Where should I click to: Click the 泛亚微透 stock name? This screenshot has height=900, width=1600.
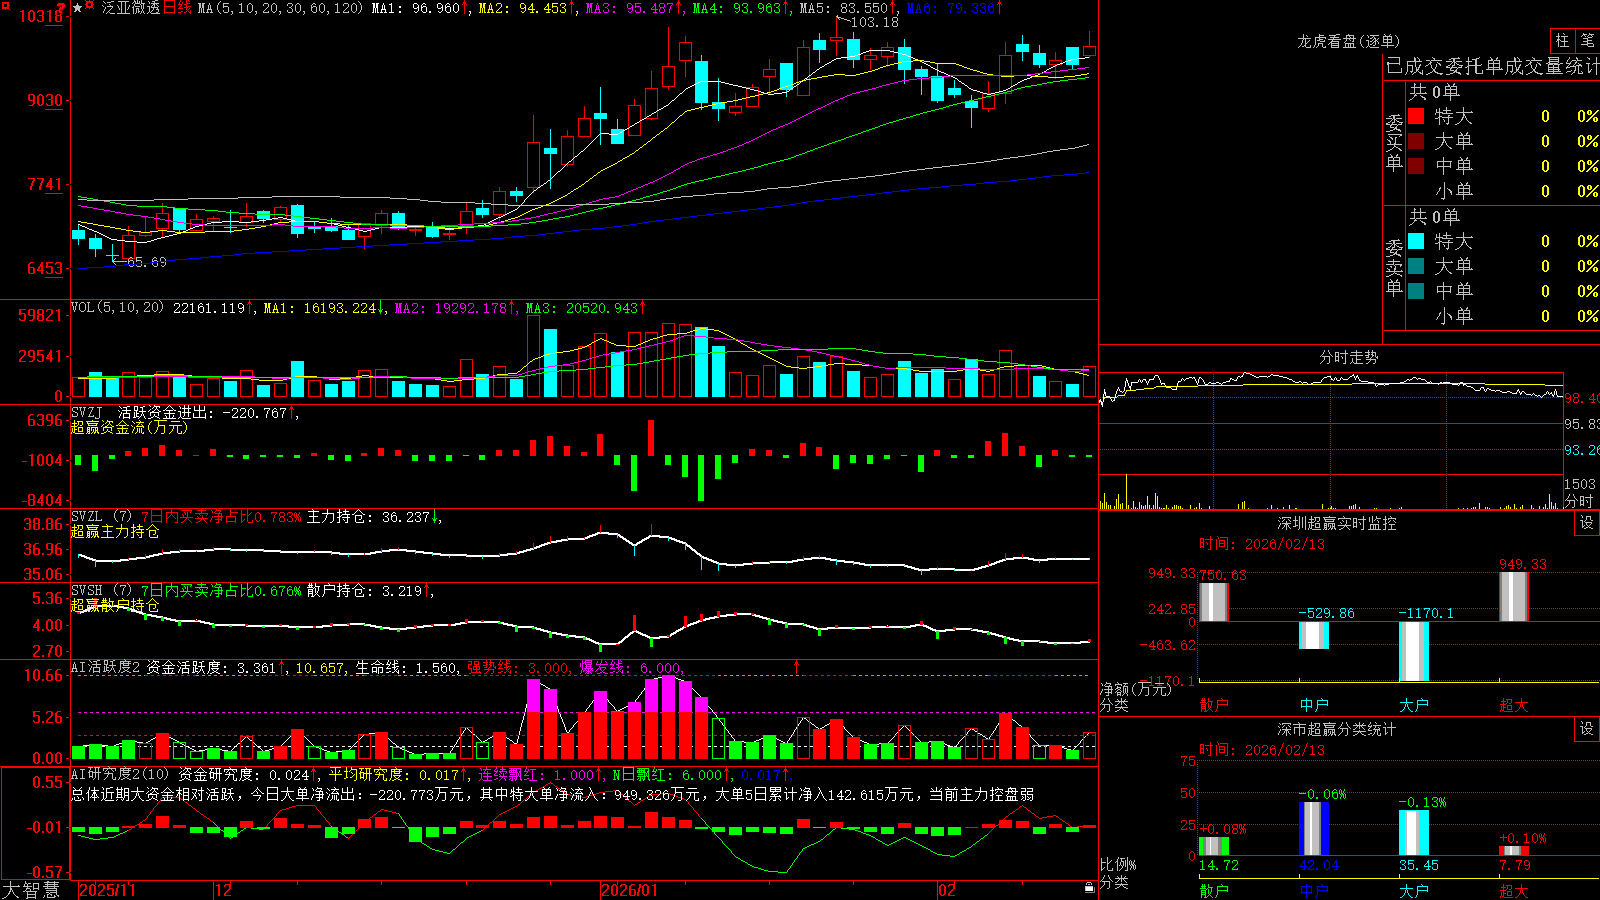click(x=130, y=8)
